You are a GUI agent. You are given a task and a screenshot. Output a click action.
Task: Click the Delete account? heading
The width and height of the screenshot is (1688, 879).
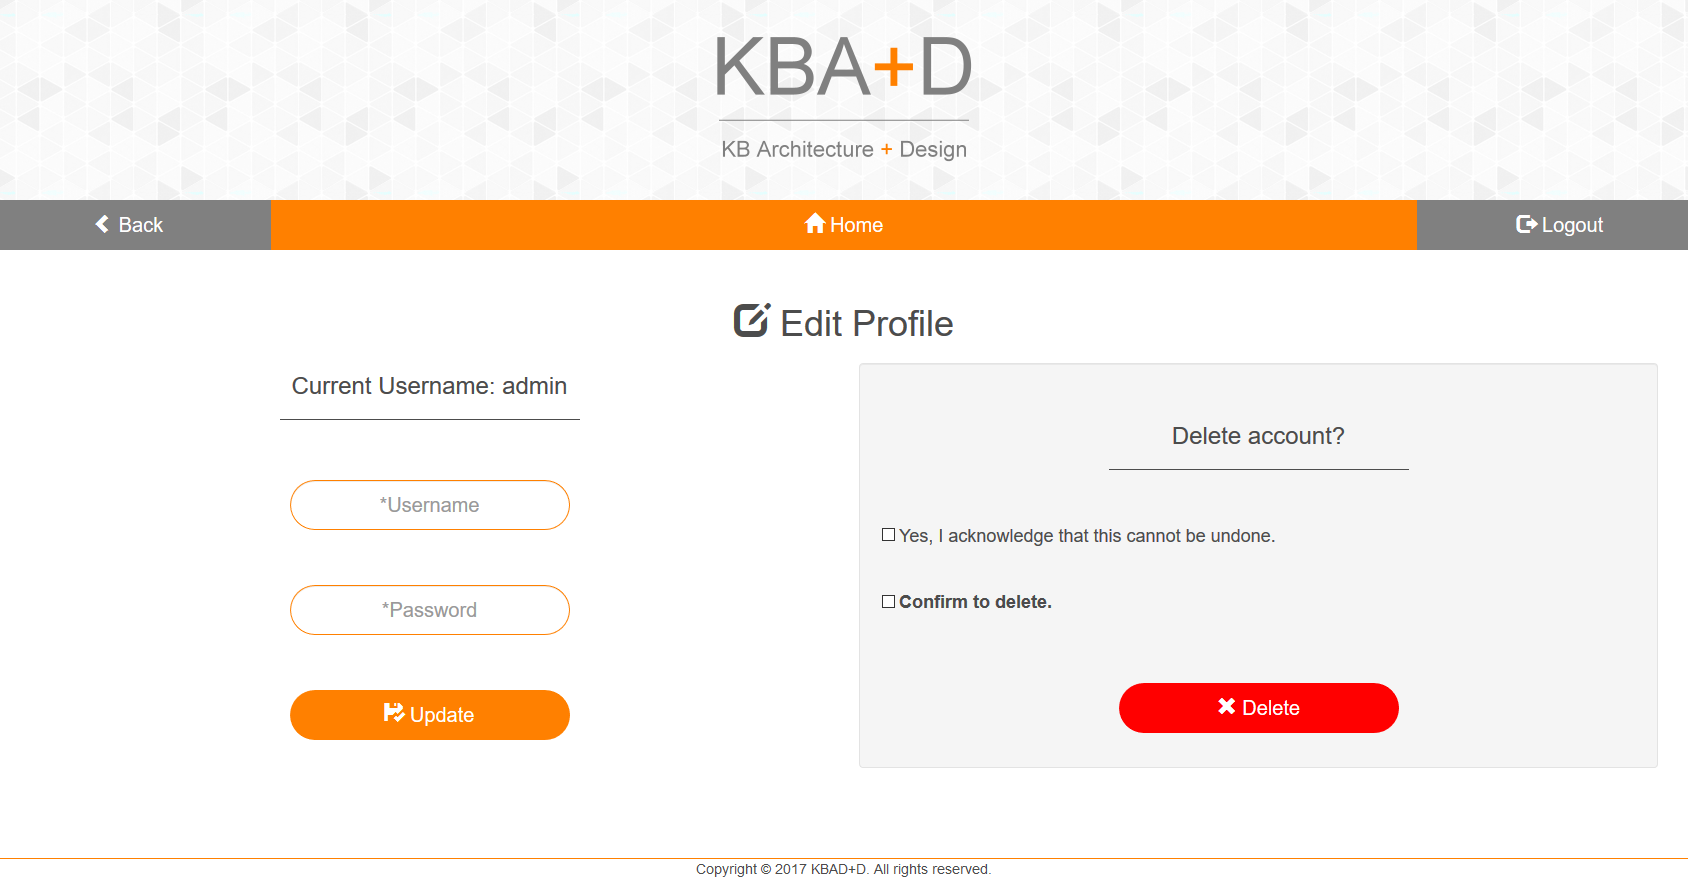(x=1258, y=436)
